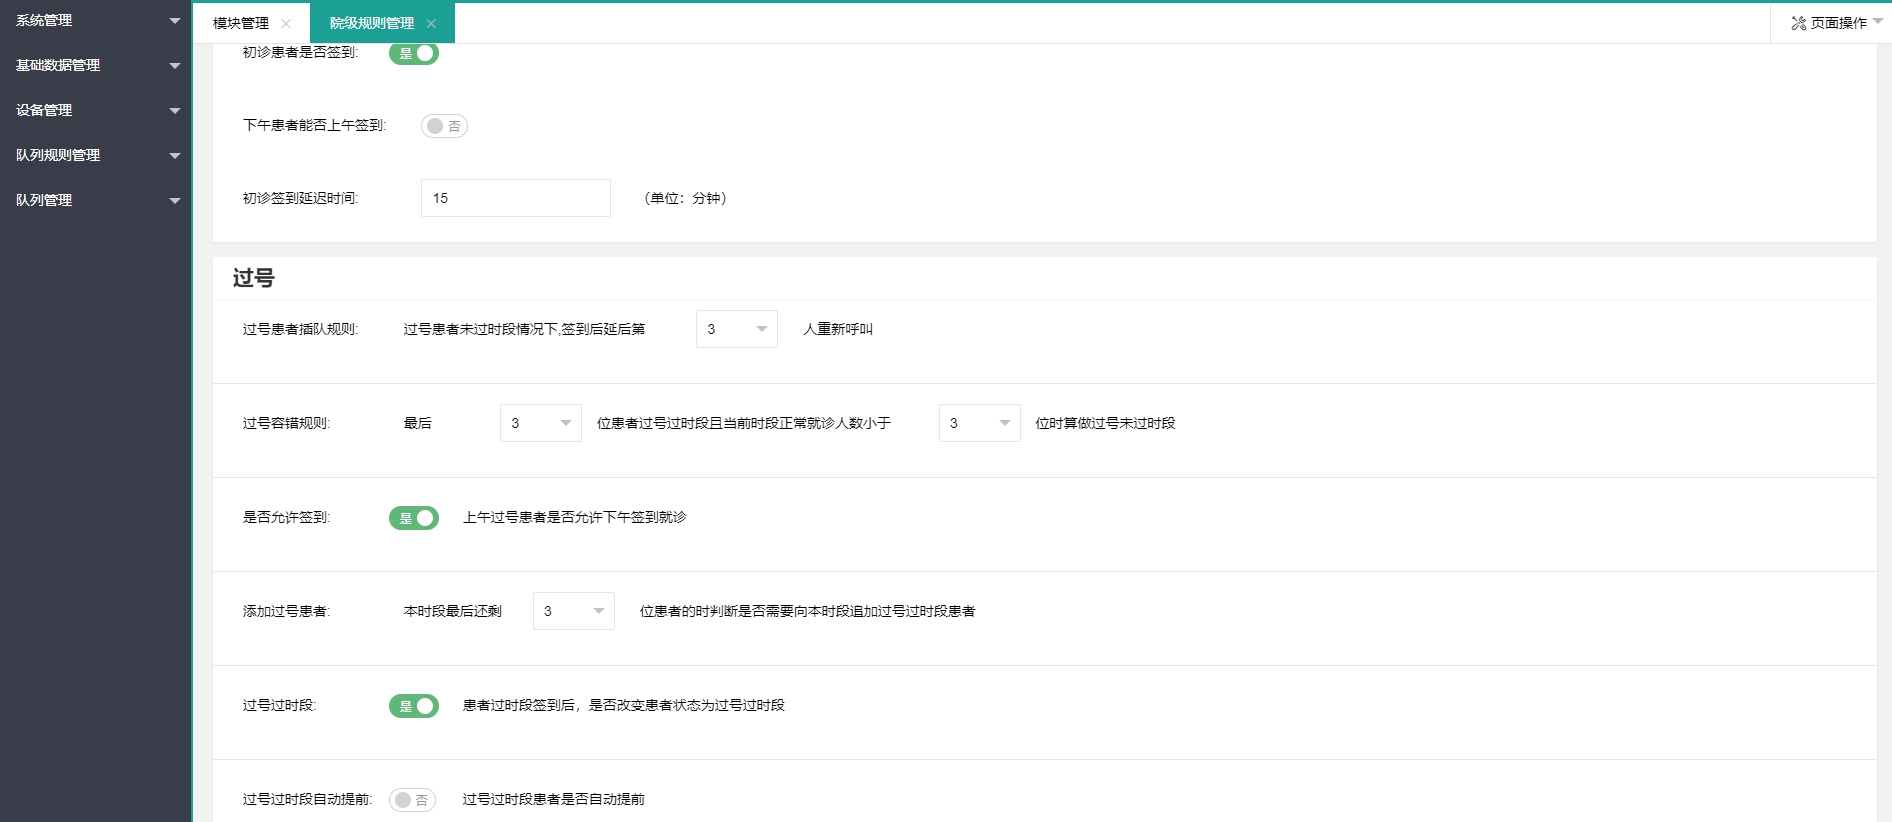Open the 本时段最后还剩 number dropdown
The image size is (1892, 822).
(x=574, y=611)
